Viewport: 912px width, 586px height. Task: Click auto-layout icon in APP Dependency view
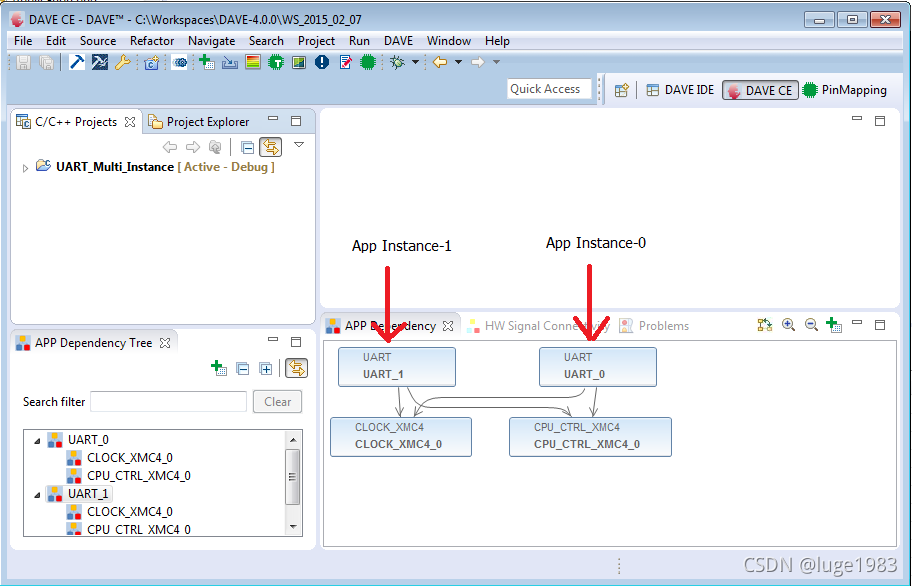tap(765, 325)
